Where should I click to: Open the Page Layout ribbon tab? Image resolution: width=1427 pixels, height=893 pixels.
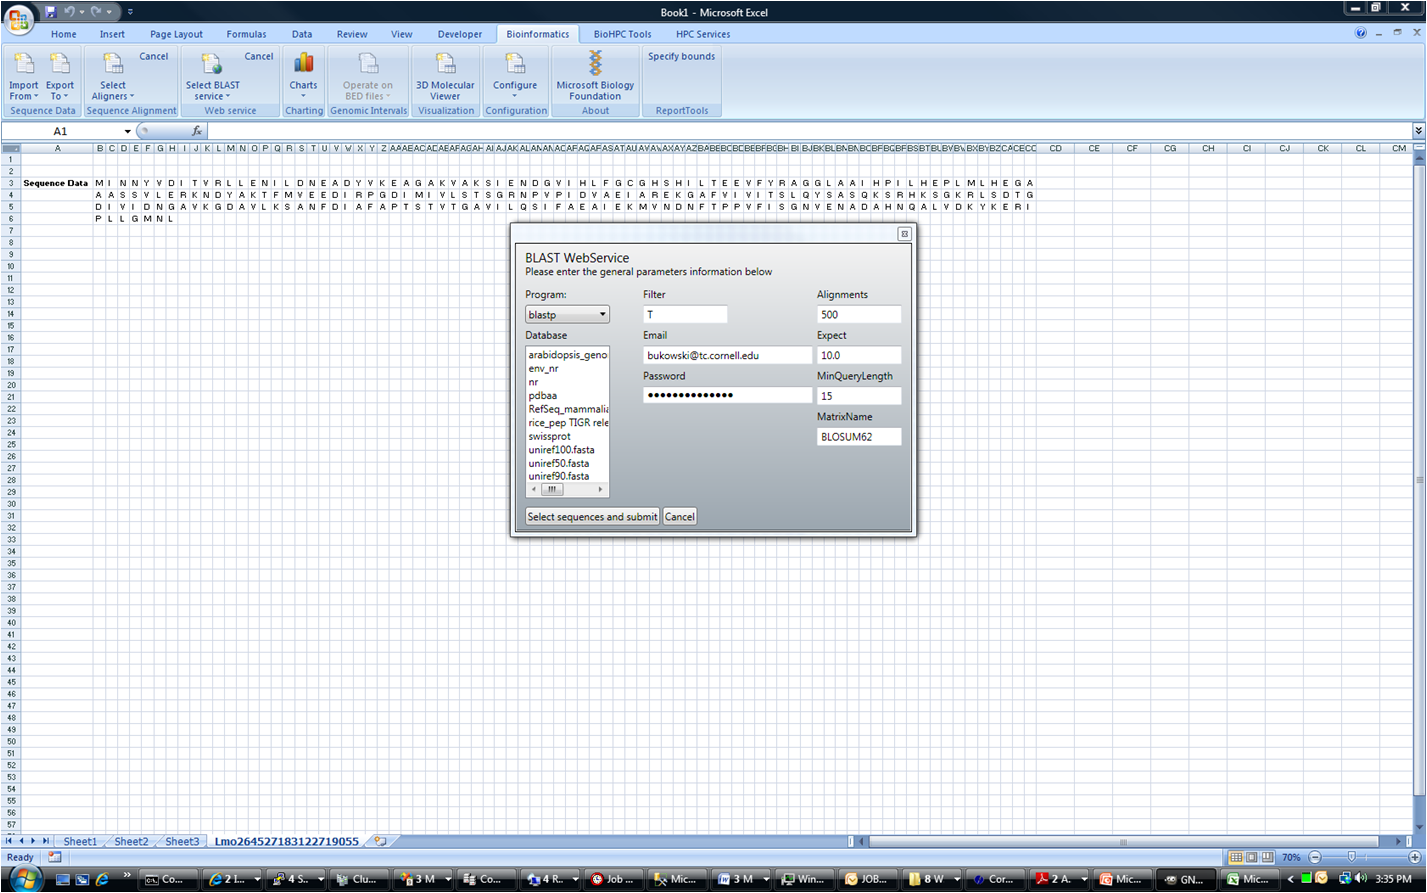click(x=176, y=34)
